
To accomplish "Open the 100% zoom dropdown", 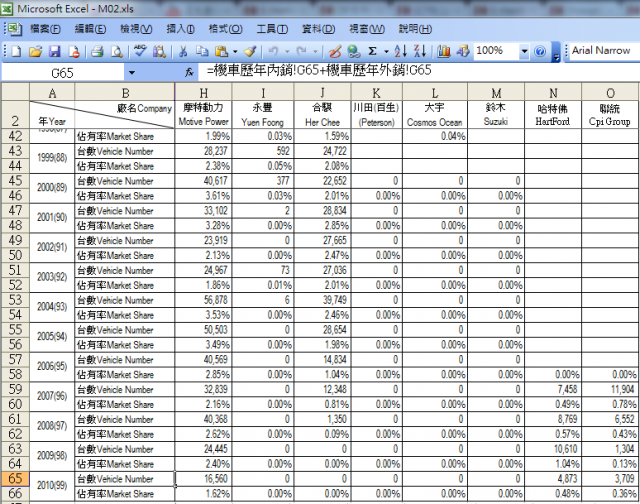I will pos(524,52).
